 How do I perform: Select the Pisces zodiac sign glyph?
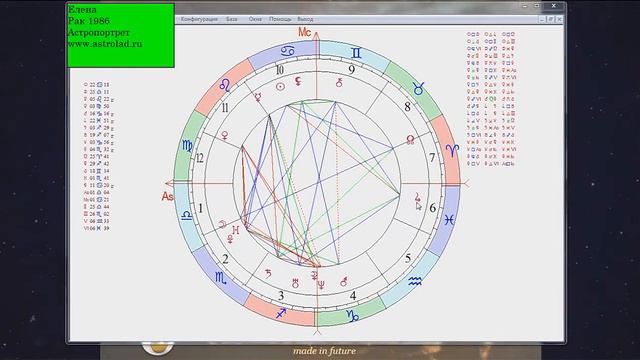(x=449, y=220)
